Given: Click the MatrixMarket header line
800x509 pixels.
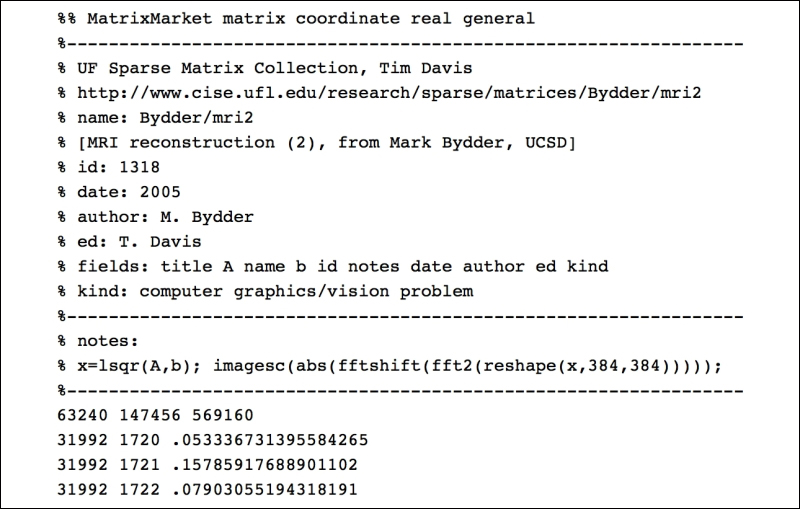Looking at the screenshot, I should [x=296, y=19].
